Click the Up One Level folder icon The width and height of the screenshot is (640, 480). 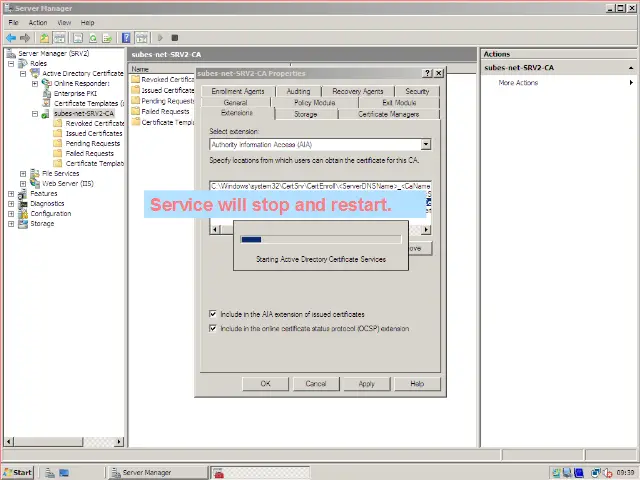point(45,38)
